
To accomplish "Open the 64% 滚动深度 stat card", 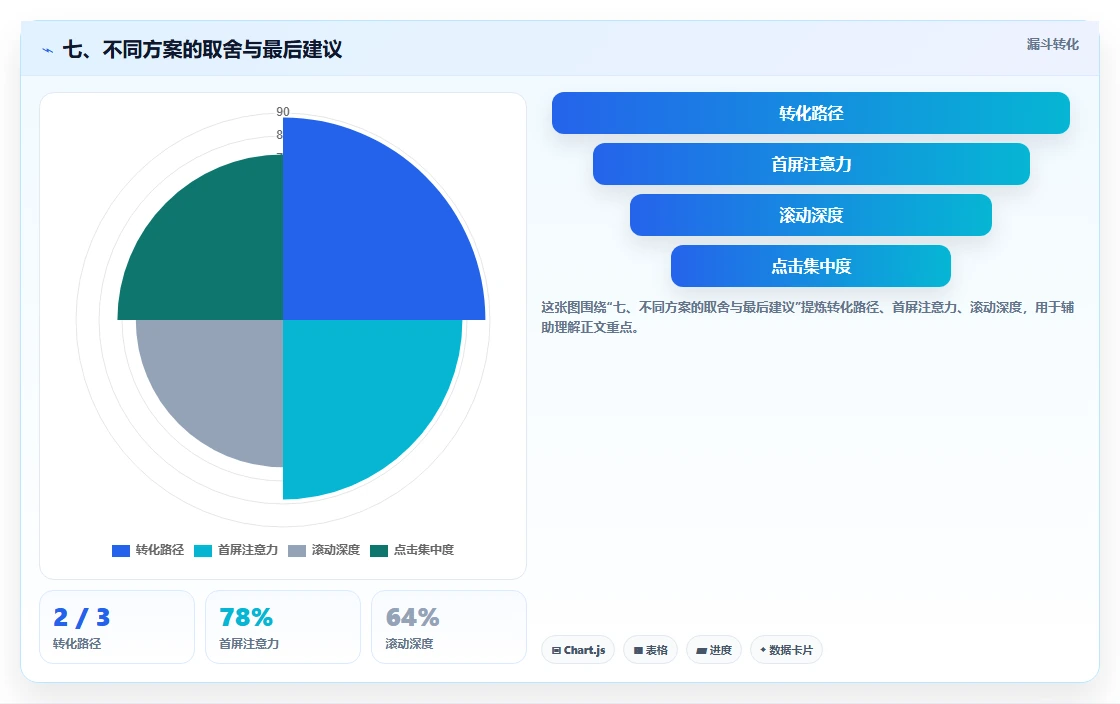I will tap(449, 627).
